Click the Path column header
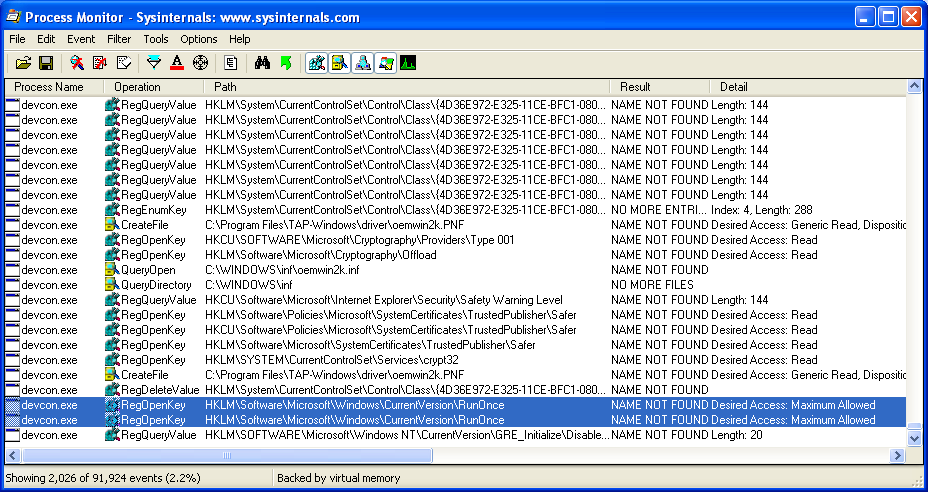The image size is (928, 492). (x=407, y=87)
